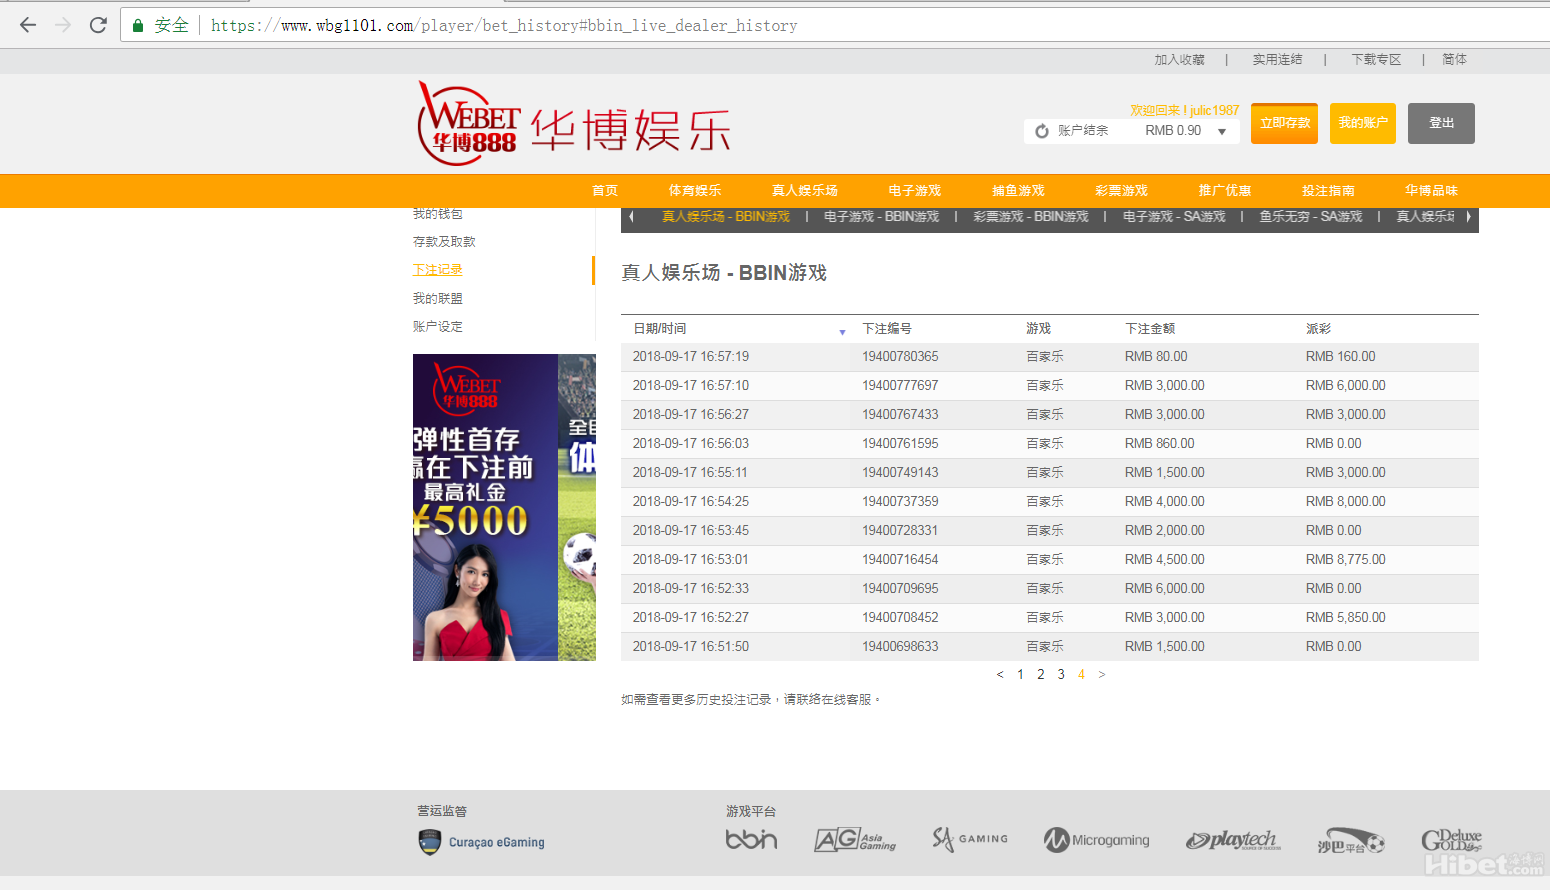The image size is (1550, 890).
Task: Click the 登出 logout button
Action: click(1441, 123)
